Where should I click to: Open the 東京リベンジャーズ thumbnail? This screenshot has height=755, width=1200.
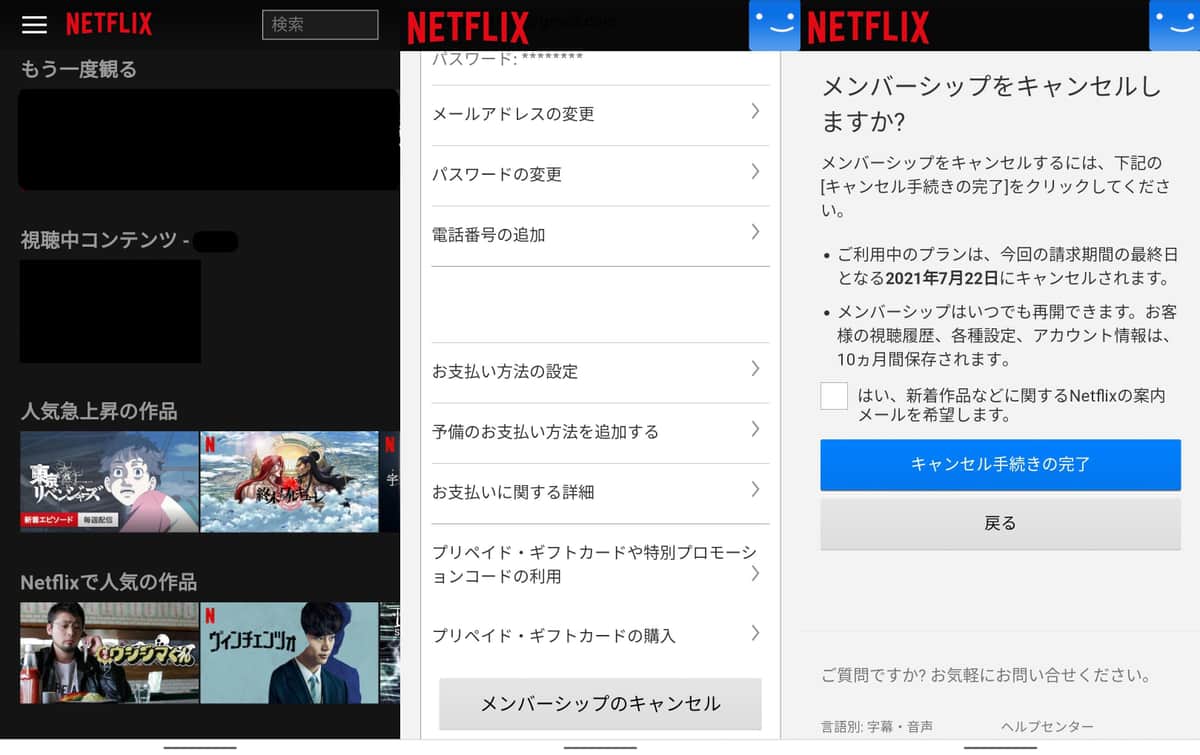pos(109,482)
